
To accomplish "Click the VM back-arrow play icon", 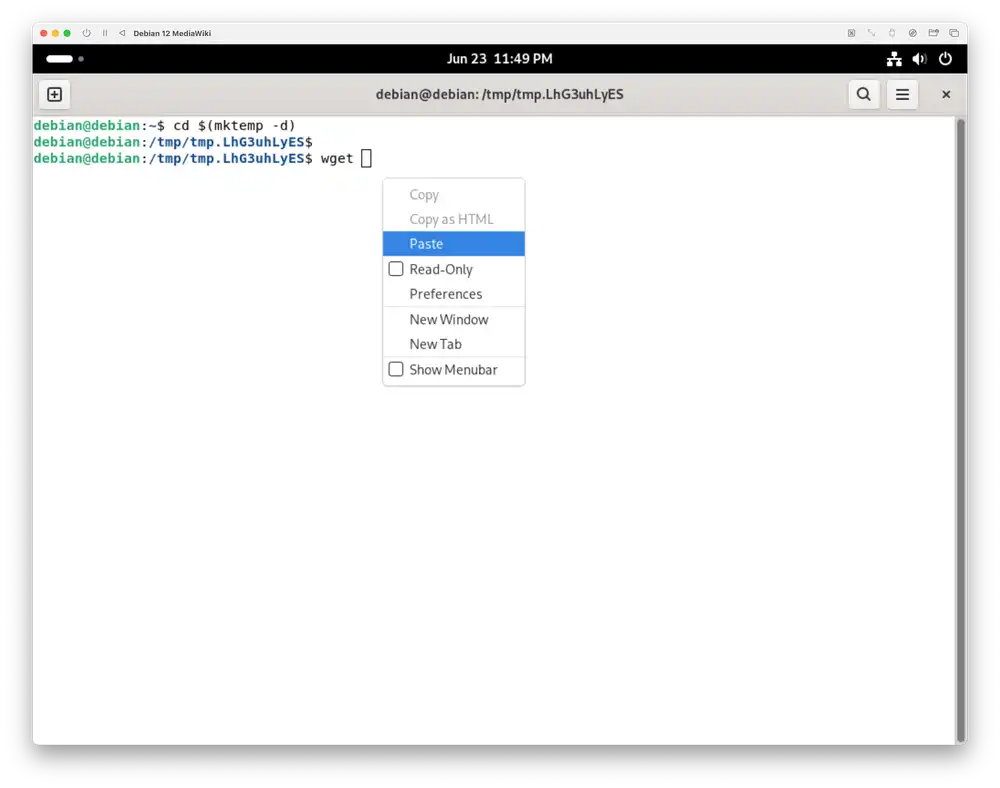I will pos(122,33).
